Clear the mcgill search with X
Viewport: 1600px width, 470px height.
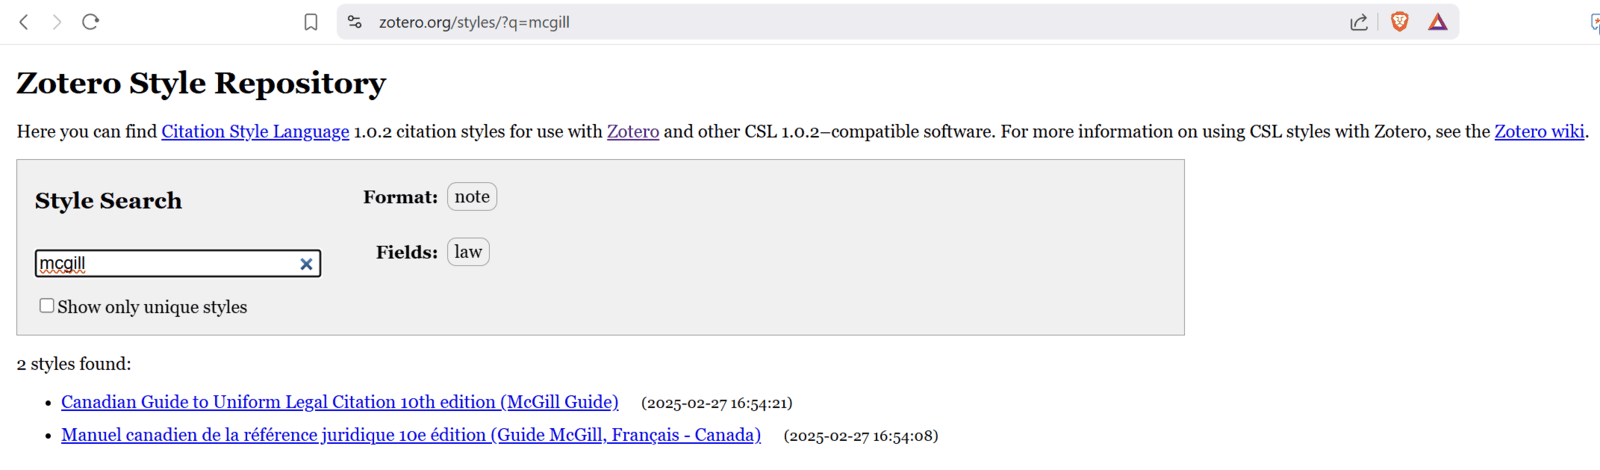click(306, 264)
